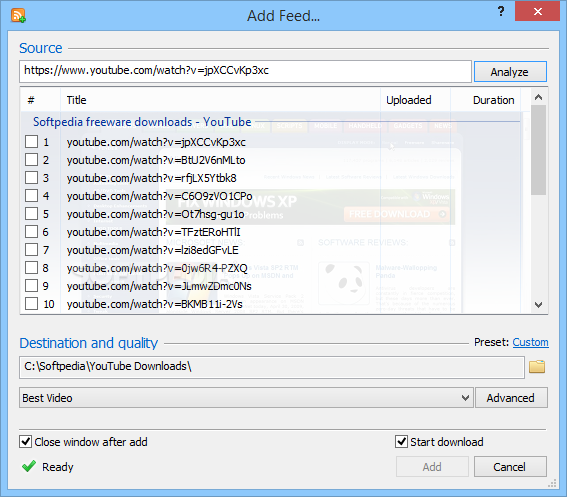The height and width of the screenshot is (497, 567).
Task: Click the scroll up arrow of video list
Action: 538,97
